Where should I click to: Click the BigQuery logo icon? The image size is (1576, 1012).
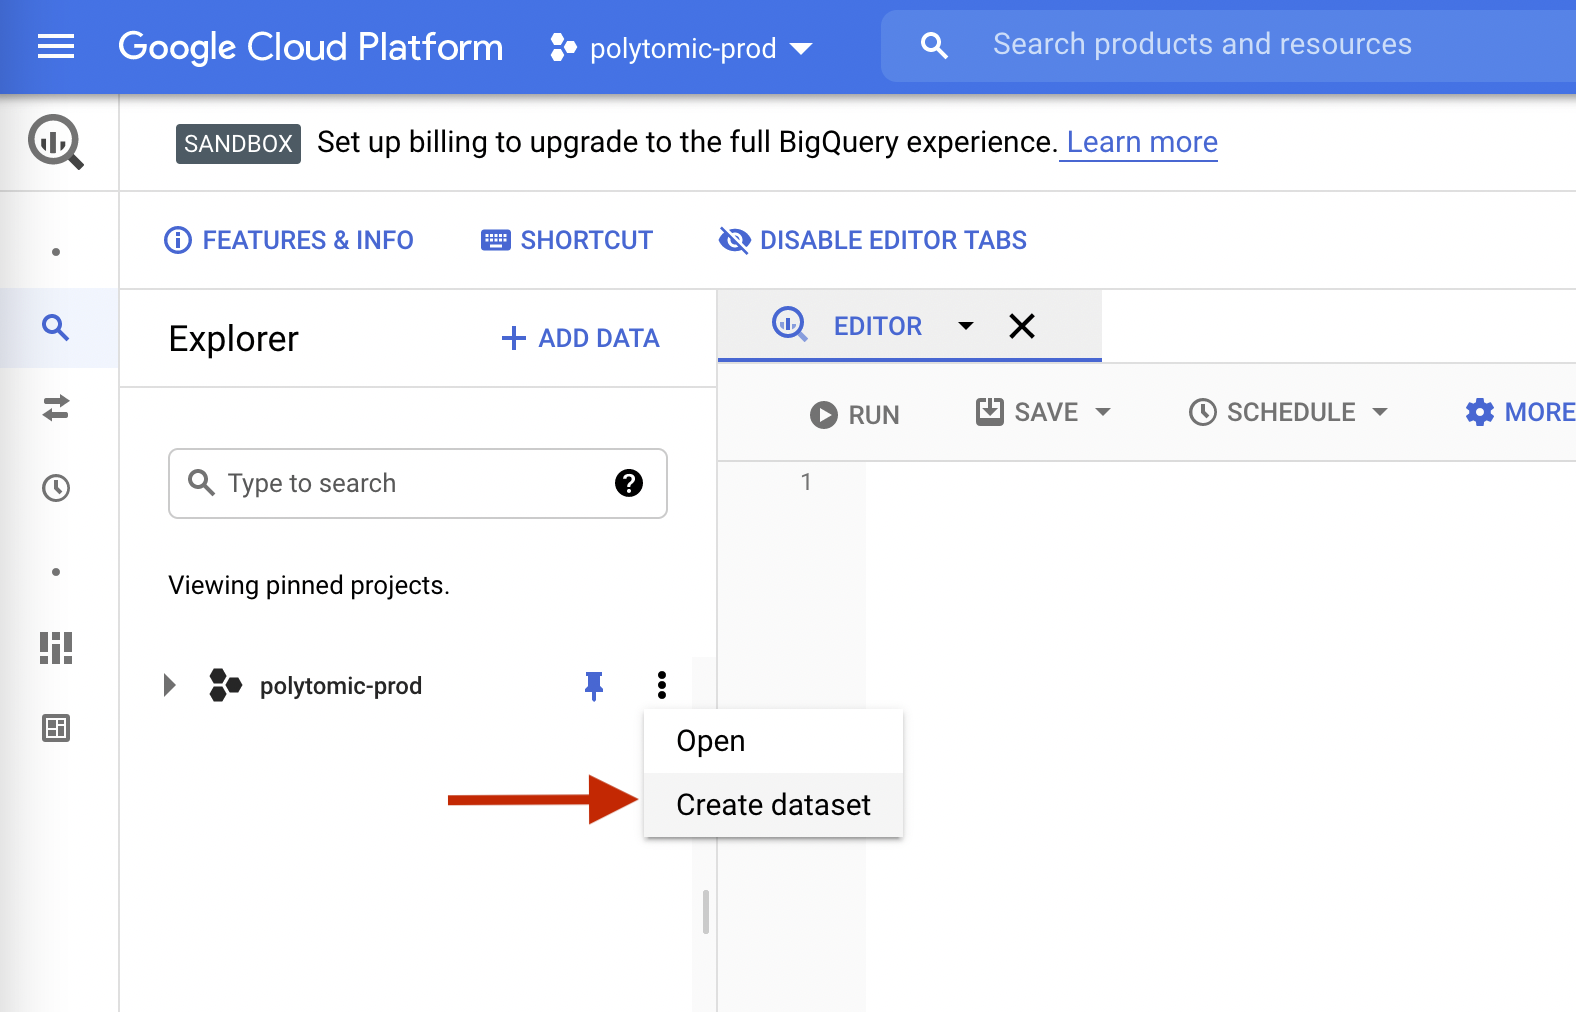click(x=55, y=142)
